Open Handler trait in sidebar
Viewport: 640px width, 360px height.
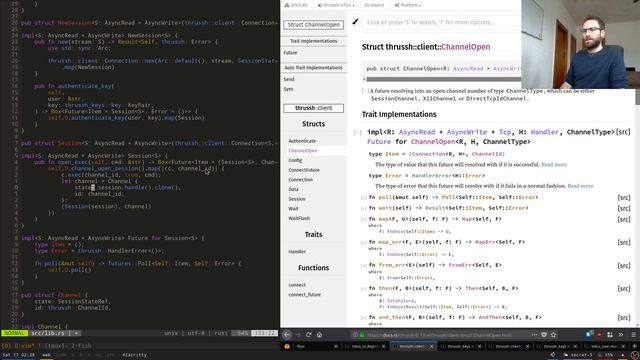[297, 252]
